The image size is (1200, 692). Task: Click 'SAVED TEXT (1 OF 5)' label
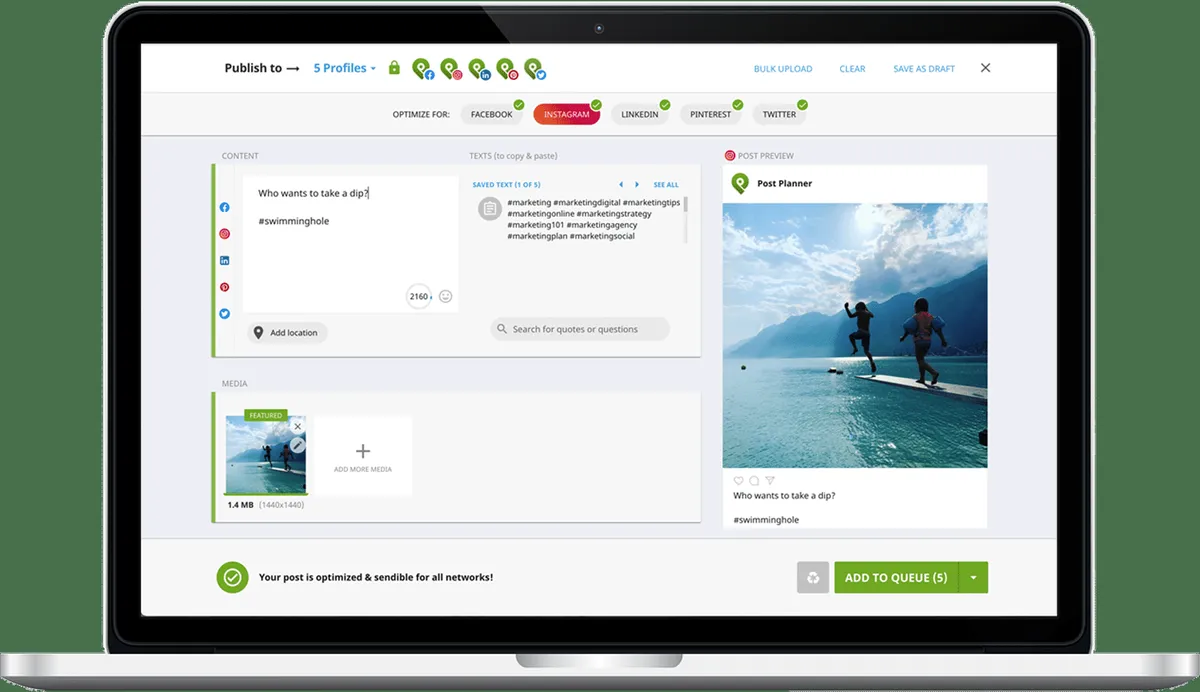click(x=506, y=185)
